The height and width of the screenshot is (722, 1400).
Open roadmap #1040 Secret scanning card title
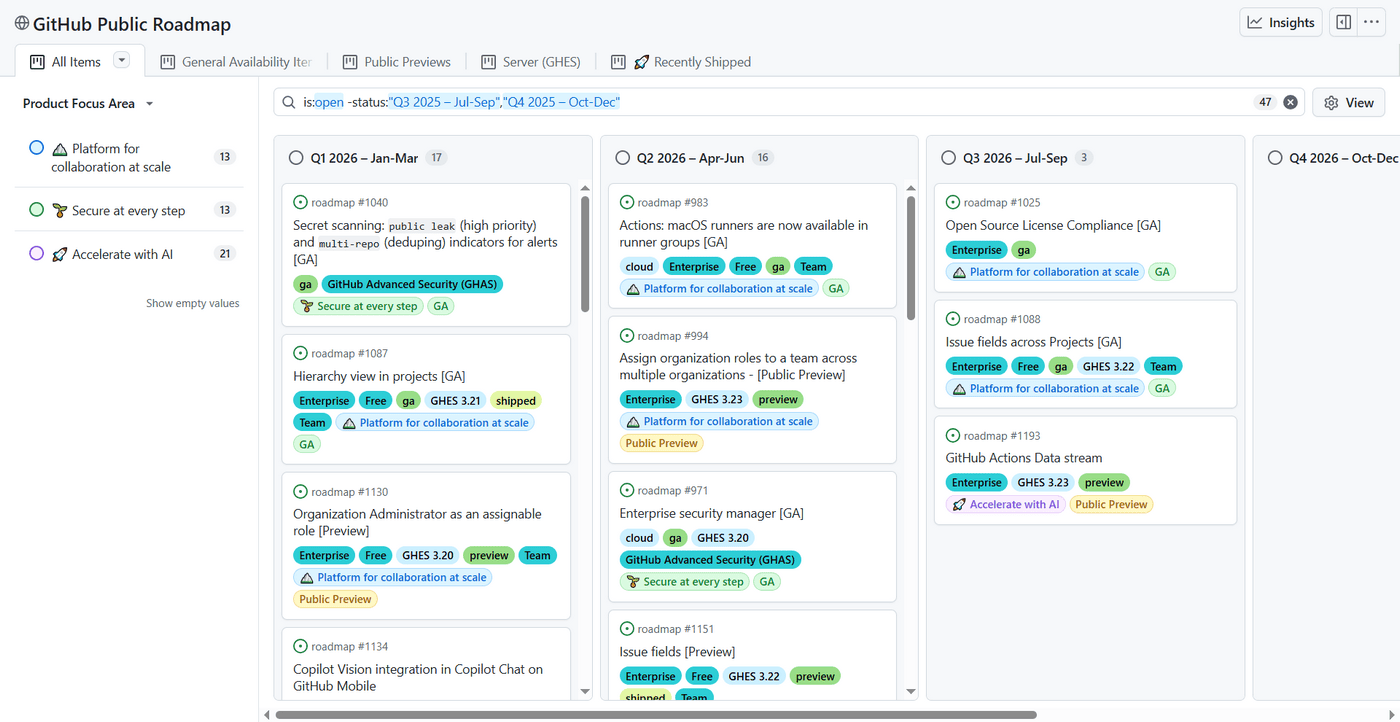point(426,242)
